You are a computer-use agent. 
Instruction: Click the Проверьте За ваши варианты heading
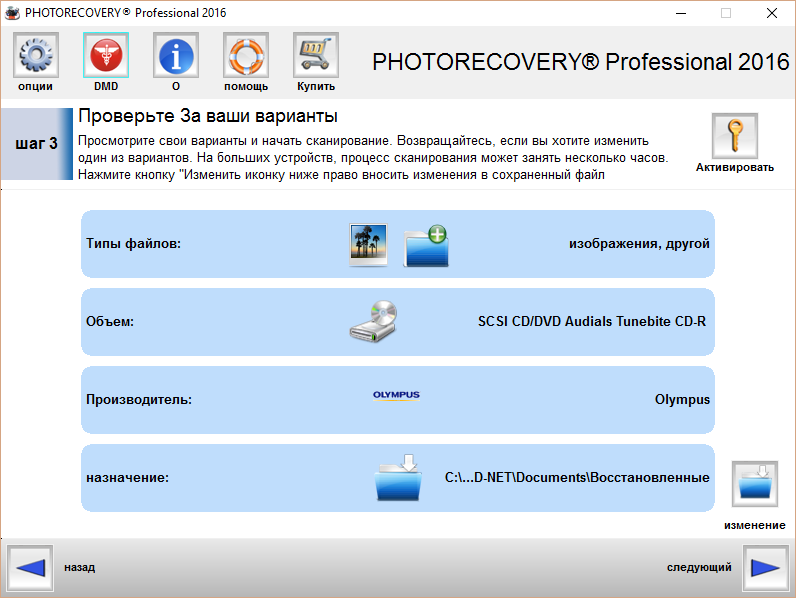tap(208, 116)
